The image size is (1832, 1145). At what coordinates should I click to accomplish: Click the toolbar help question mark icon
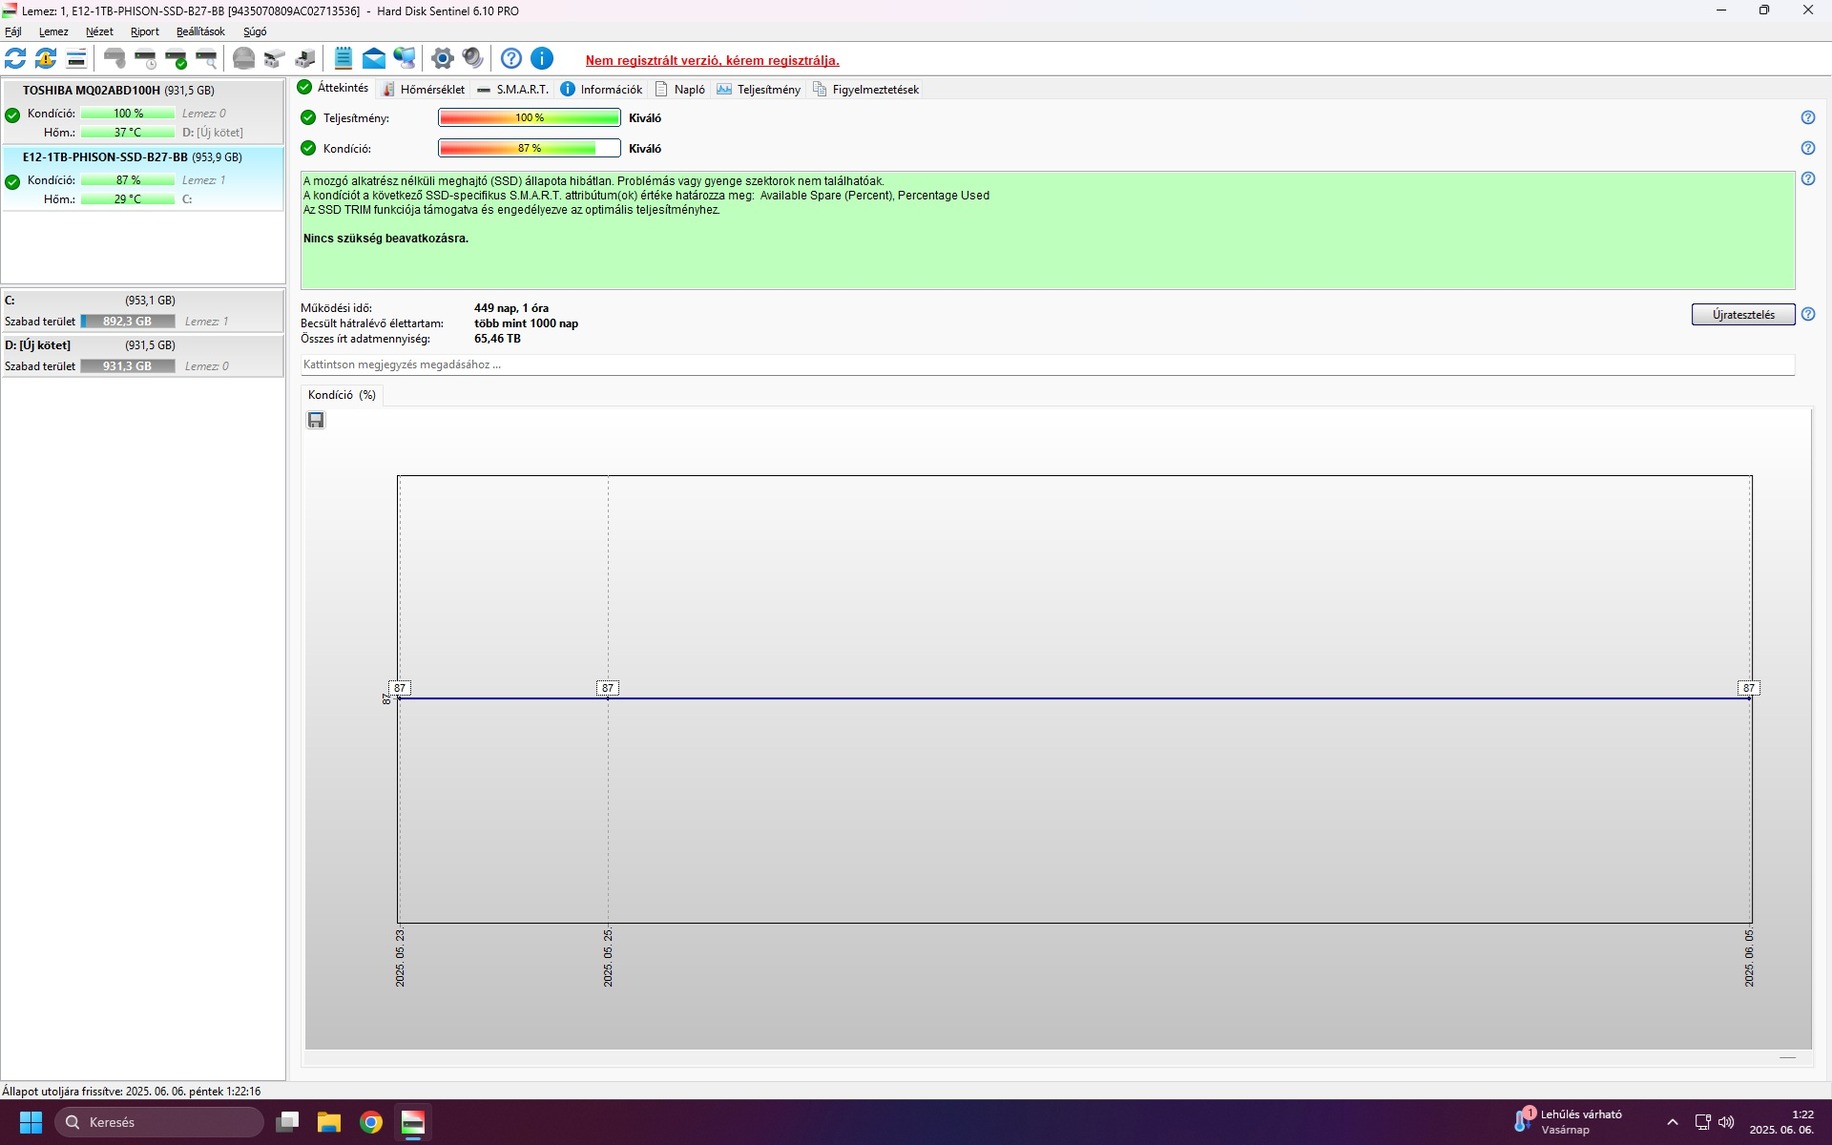511,58
